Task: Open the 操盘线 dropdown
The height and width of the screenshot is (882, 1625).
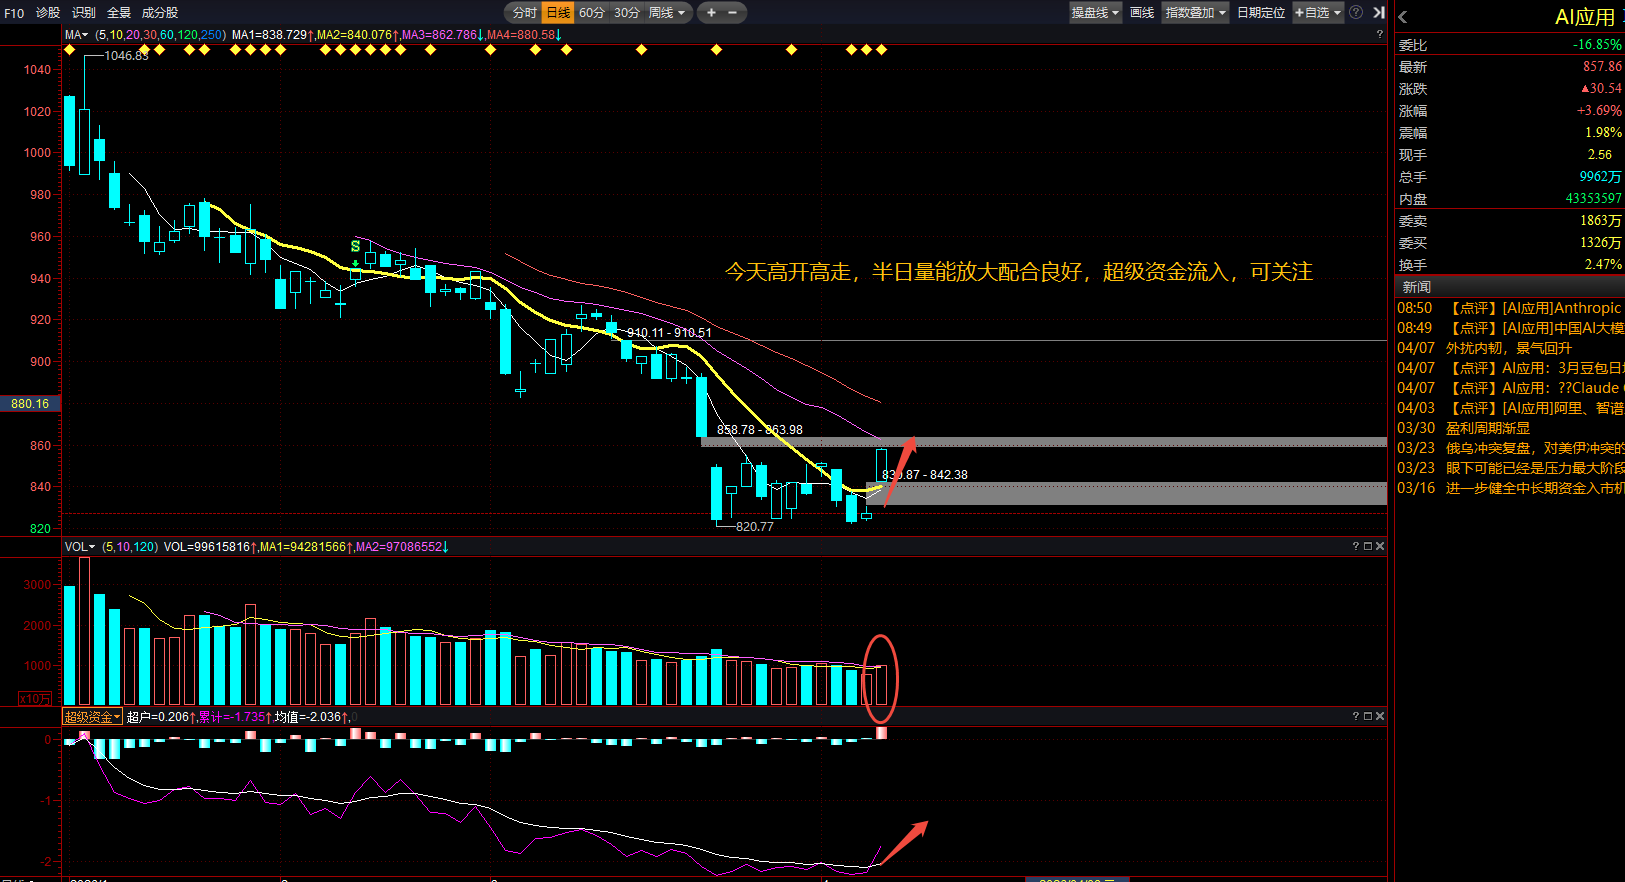Action: point(1095,13)
